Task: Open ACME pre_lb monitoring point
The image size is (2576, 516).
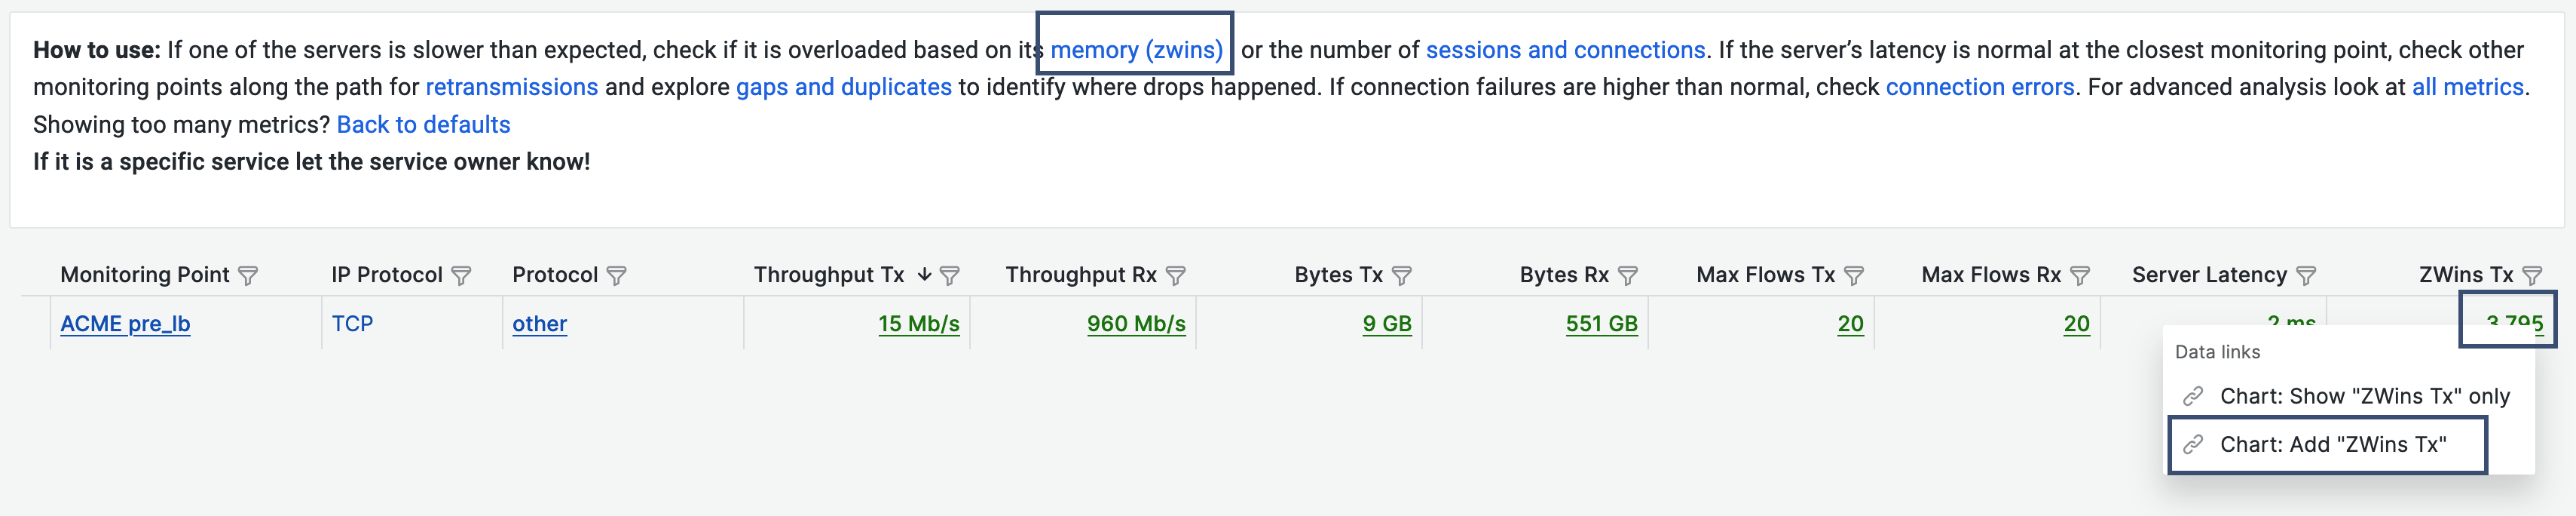Action: point(125,324)
